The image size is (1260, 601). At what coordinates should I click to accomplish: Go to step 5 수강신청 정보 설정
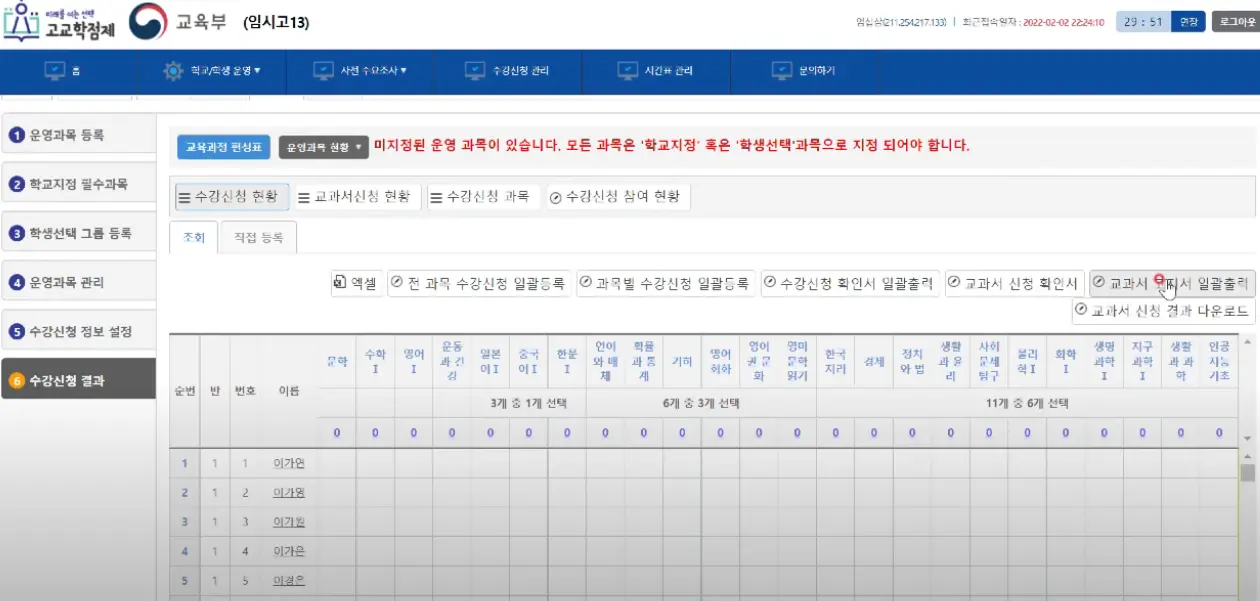(x=79, y=331)
